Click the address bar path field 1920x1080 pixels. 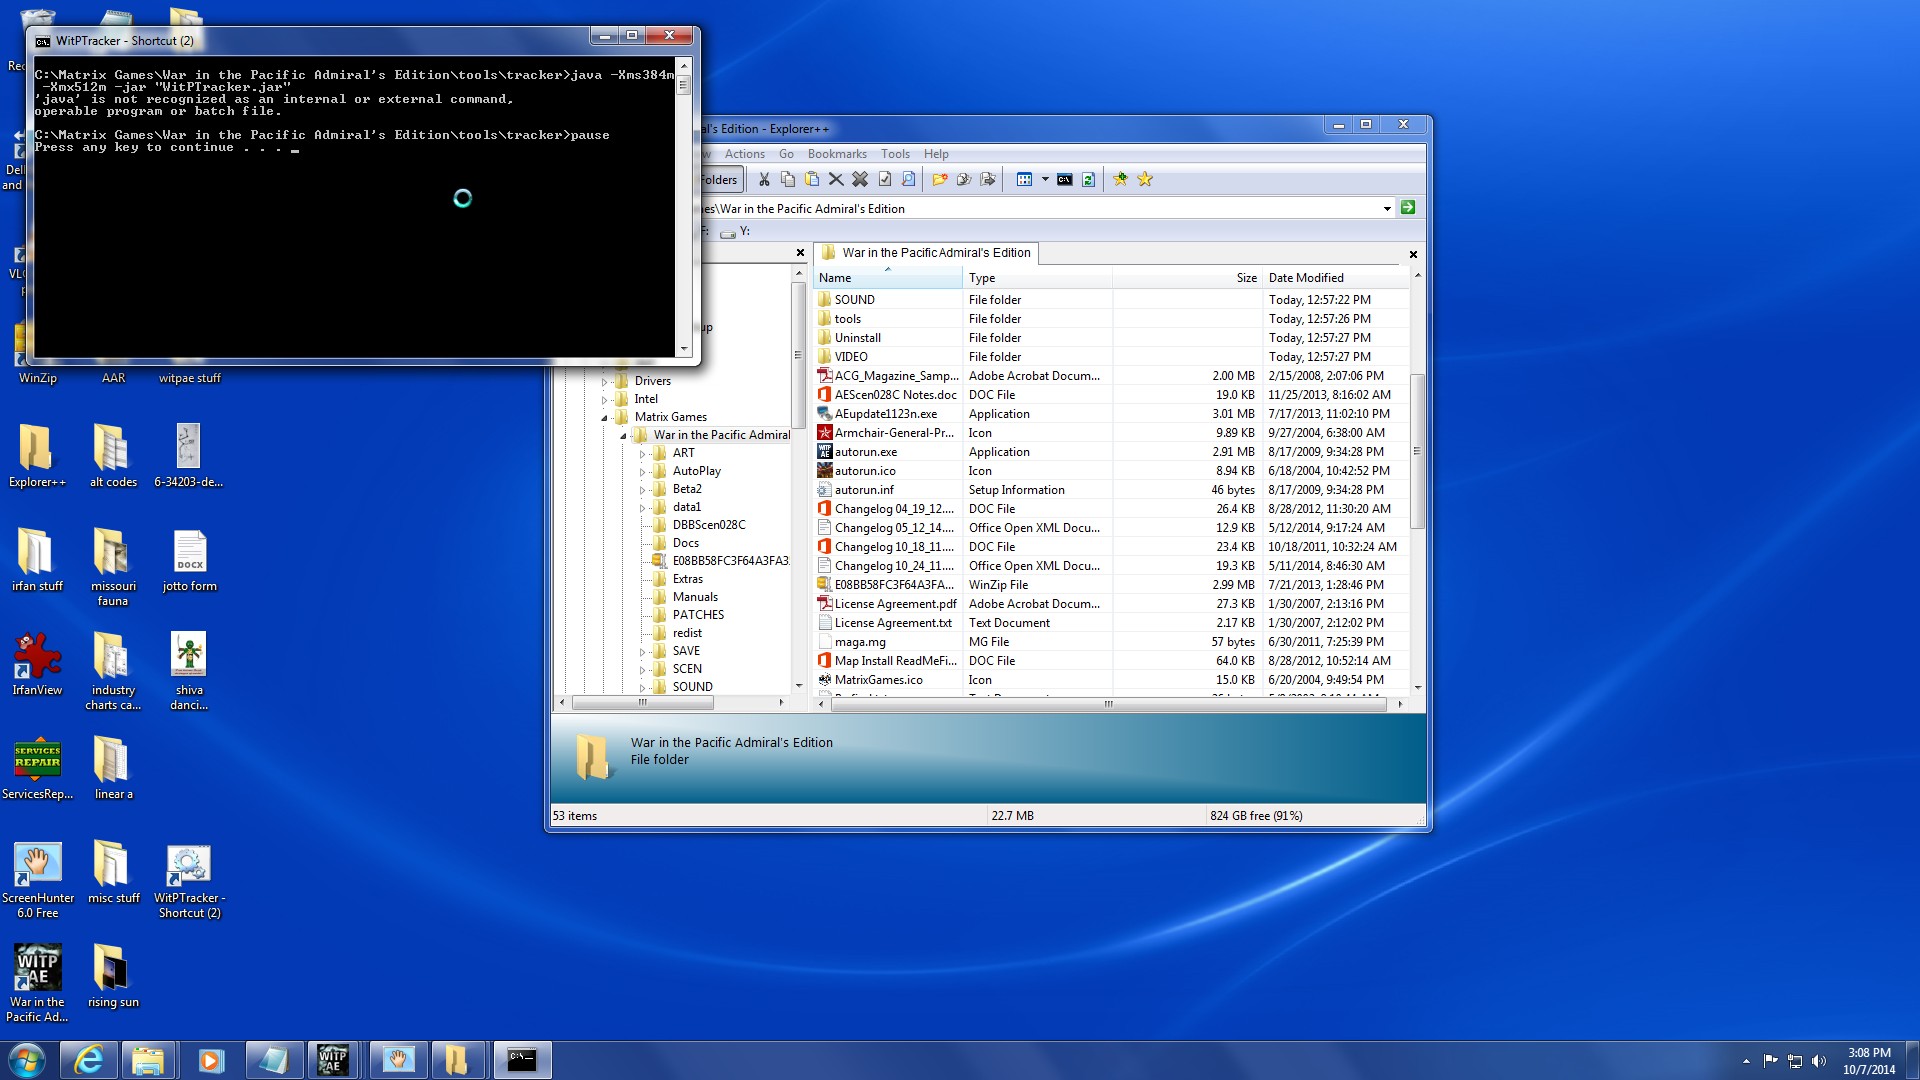tap(1040, 209)
